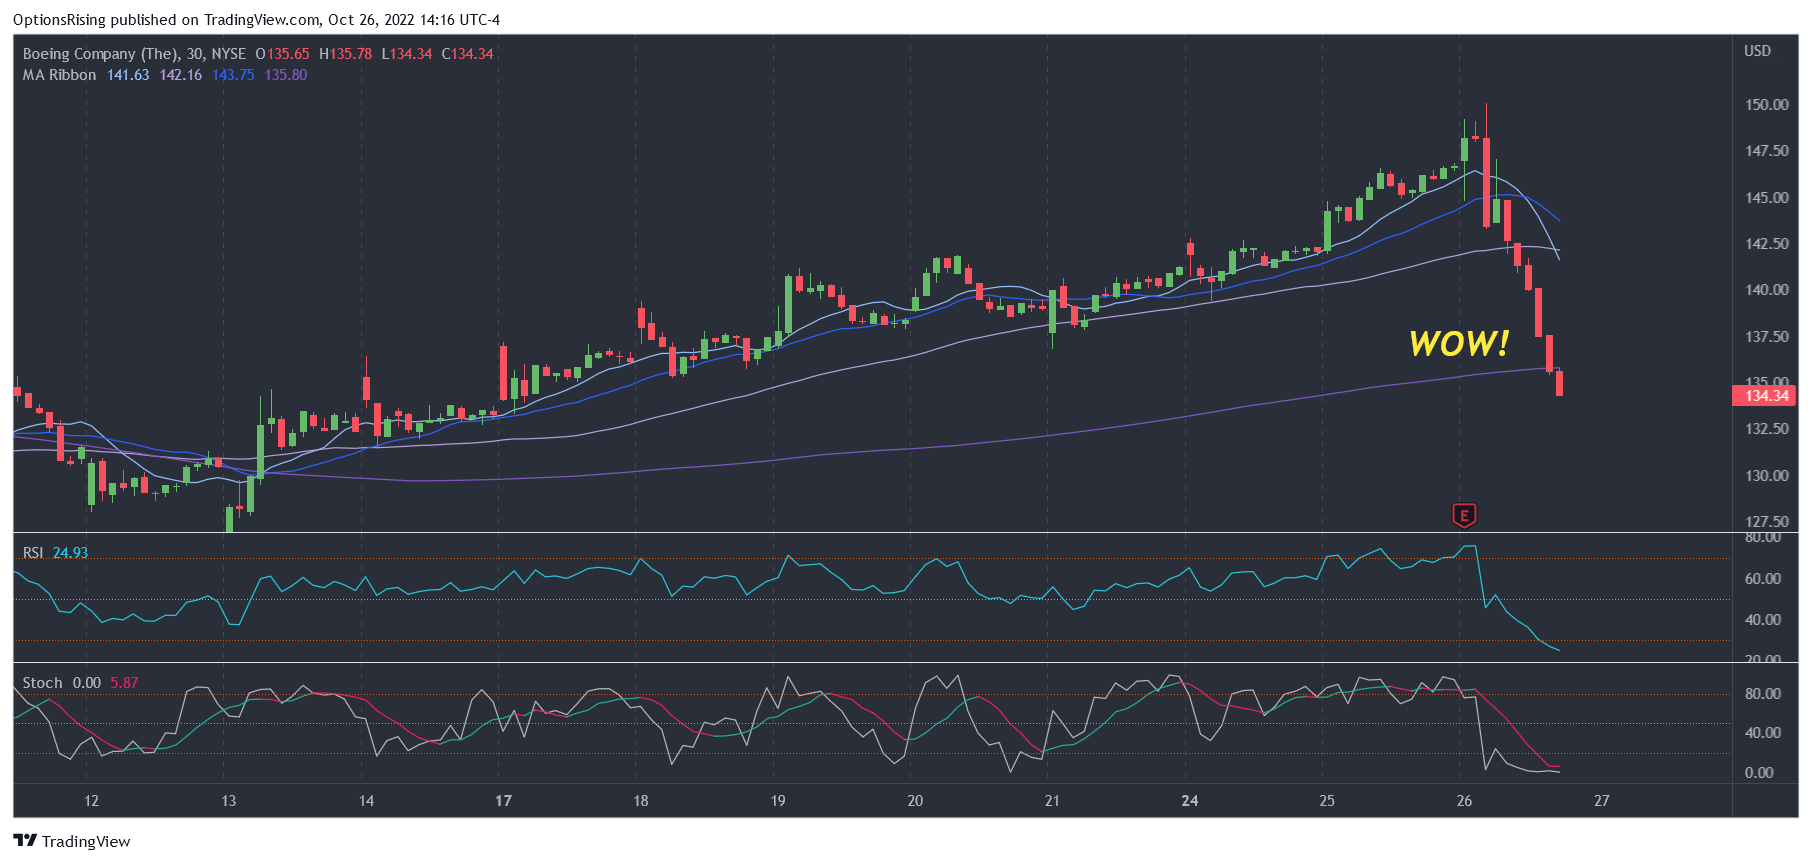Click the MA Ribbon value 141.63
The width and height of the screenshot is (1812, 862).
128,75
